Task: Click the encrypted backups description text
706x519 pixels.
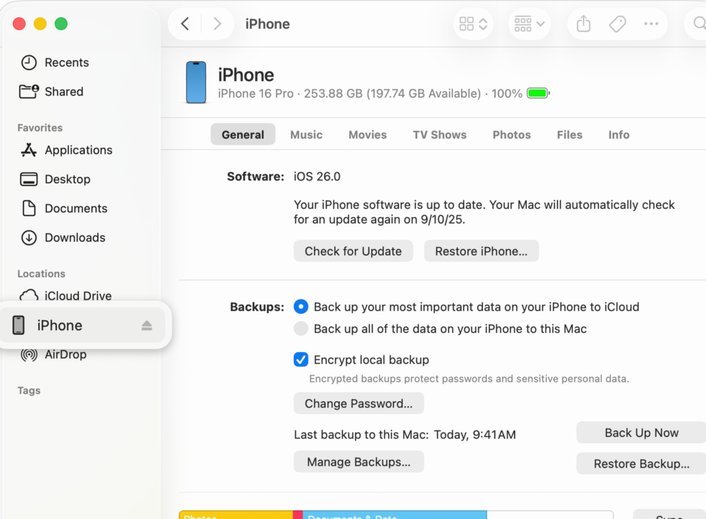Action: [469, 379]
